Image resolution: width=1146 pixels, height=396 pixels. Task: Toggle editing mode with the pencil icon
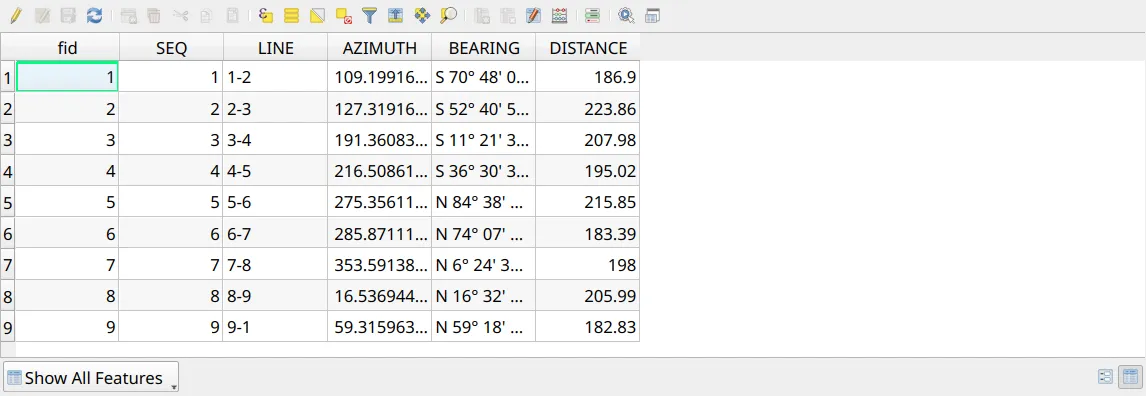(x=16, y=15)
